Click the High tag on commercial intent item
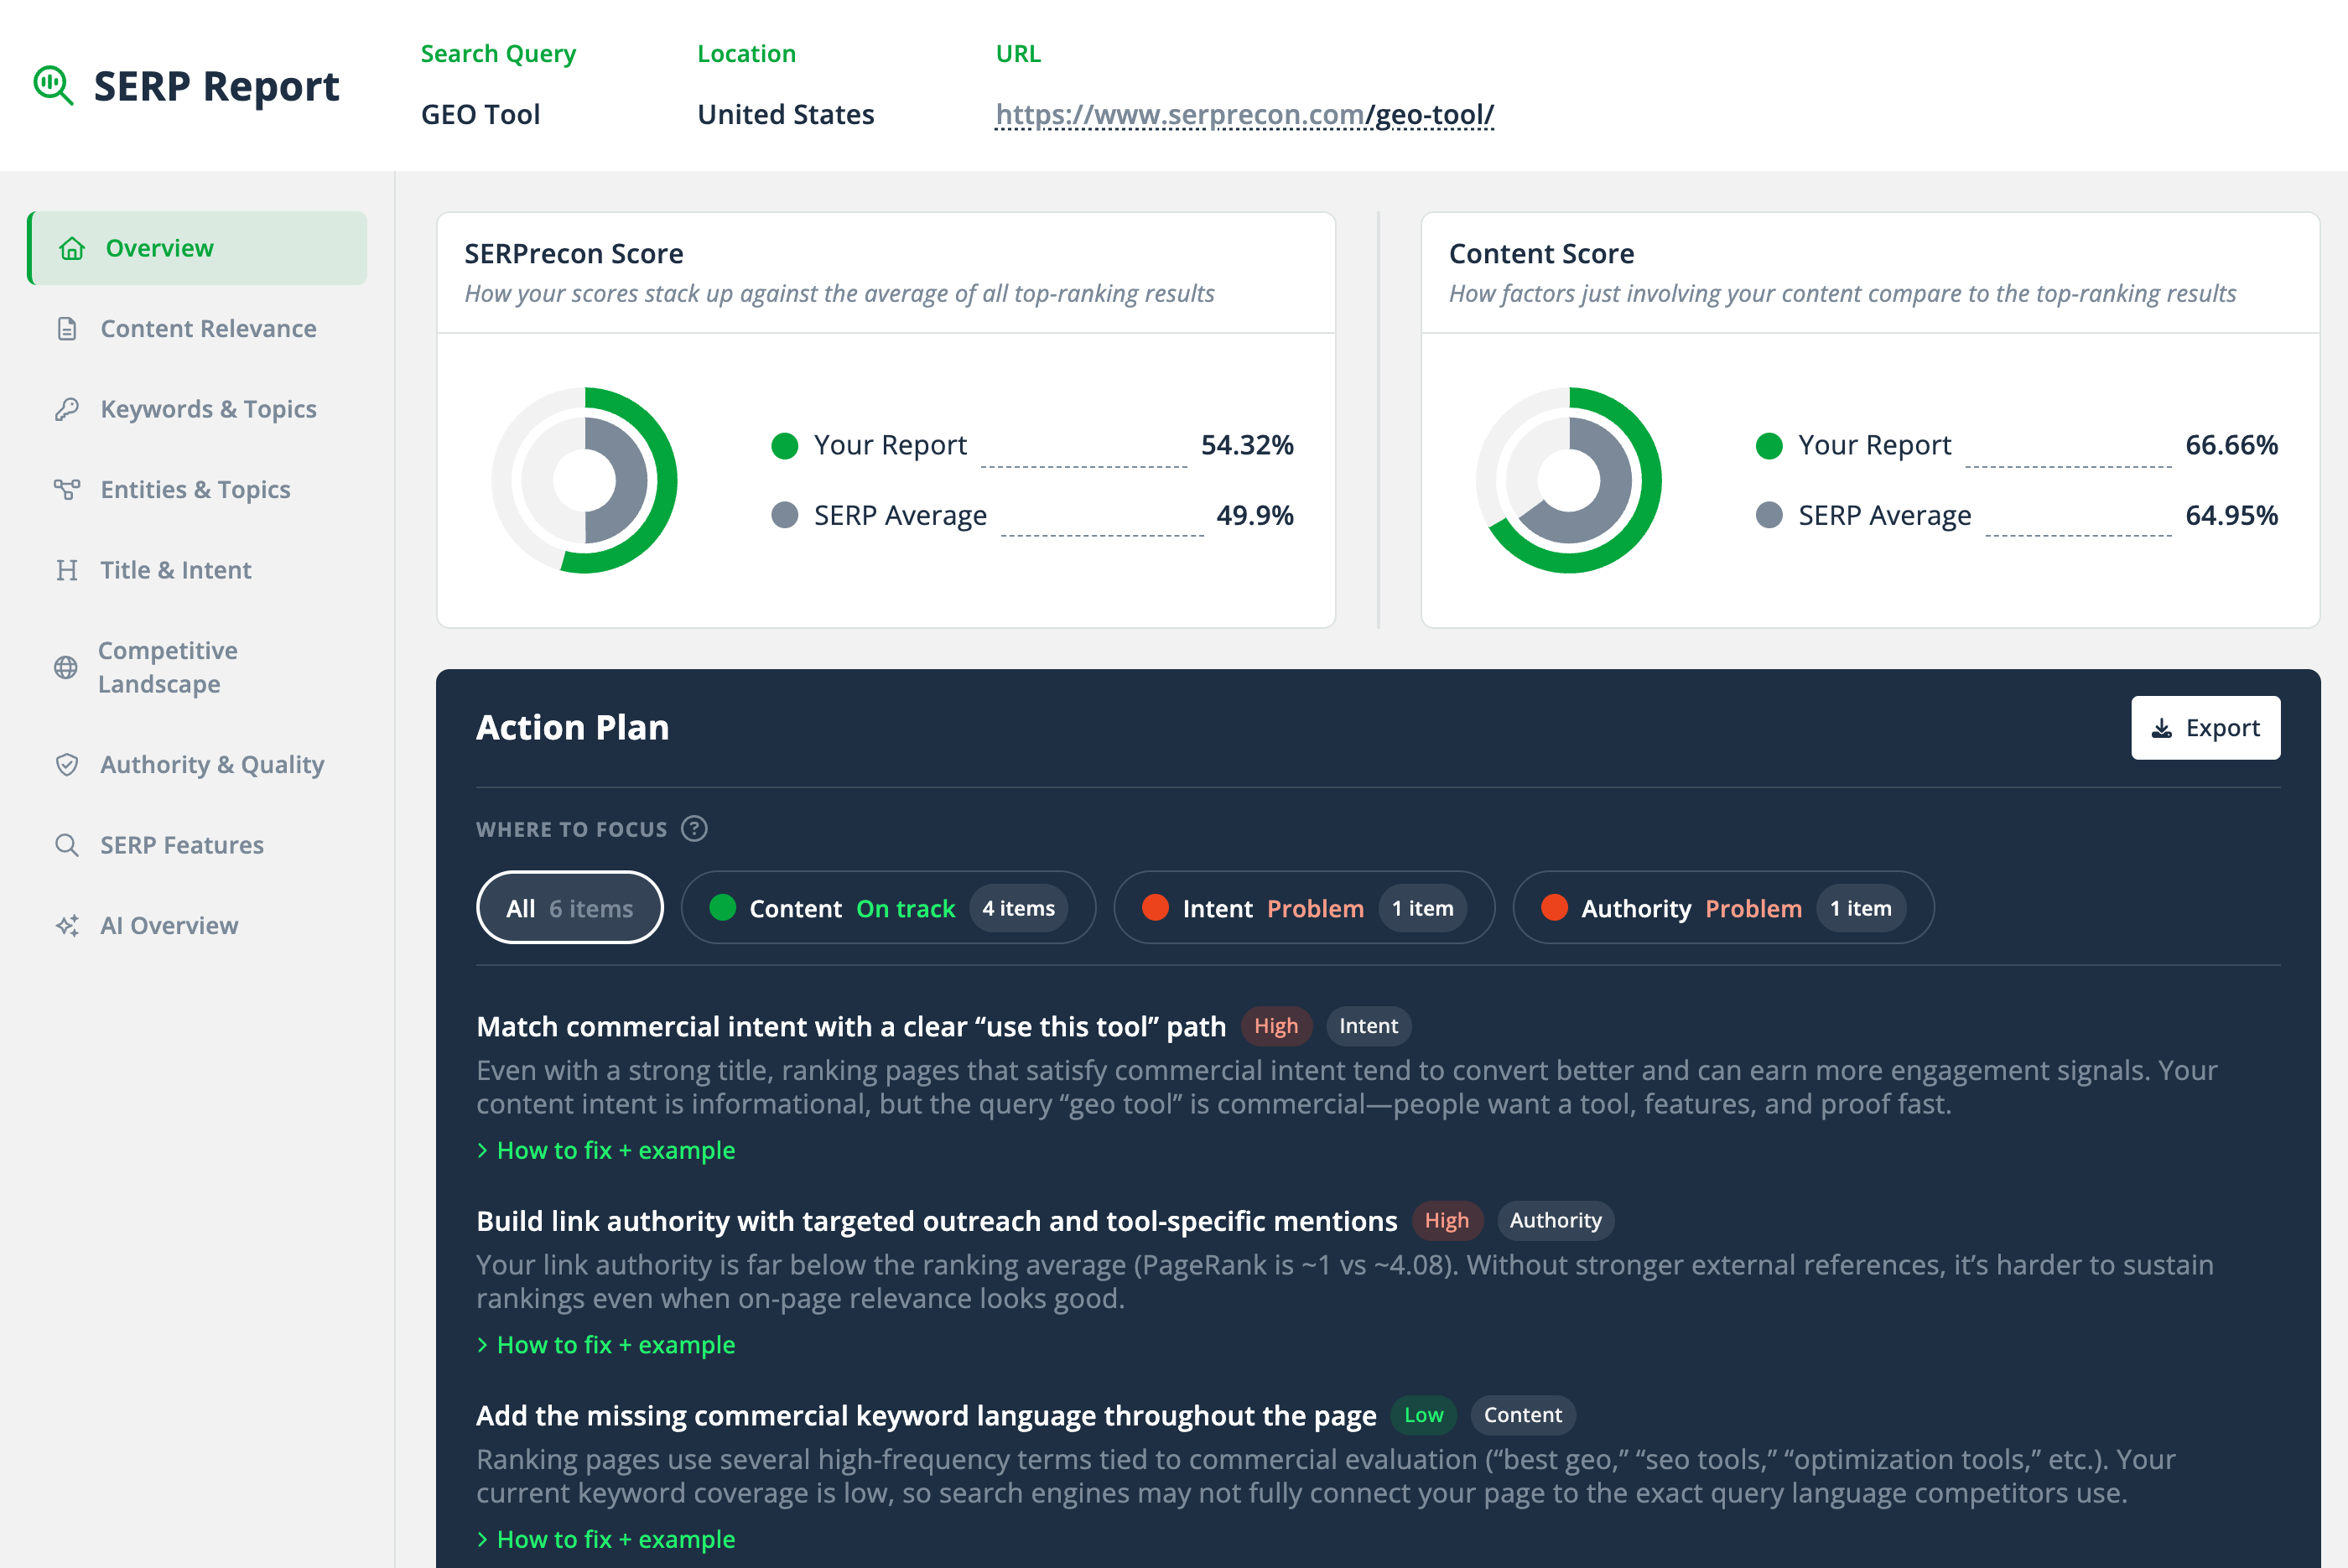The image size is (2348, 1568). [x=1276, y=1026]
